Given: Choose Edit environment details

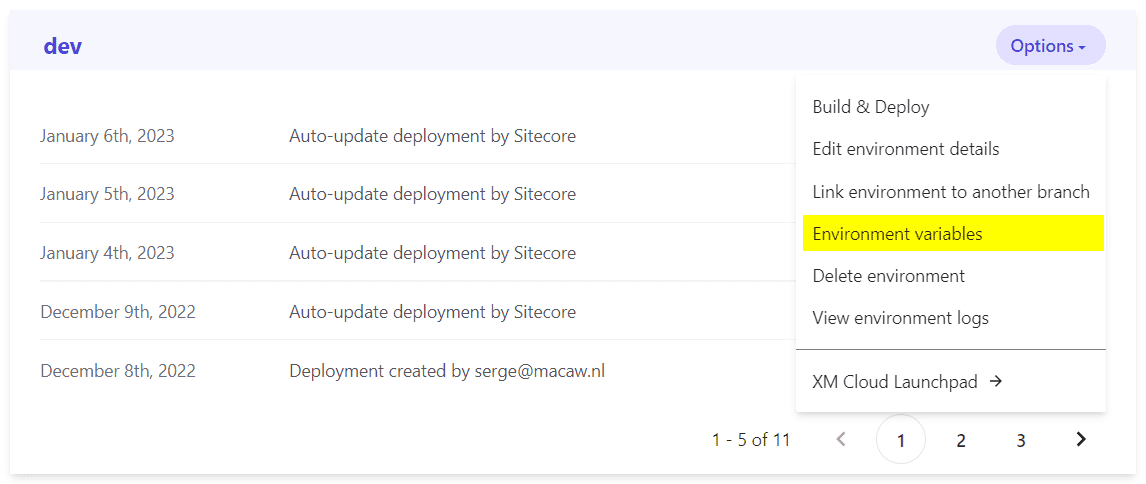Looking at the screenshot, I should pos(905,149).
